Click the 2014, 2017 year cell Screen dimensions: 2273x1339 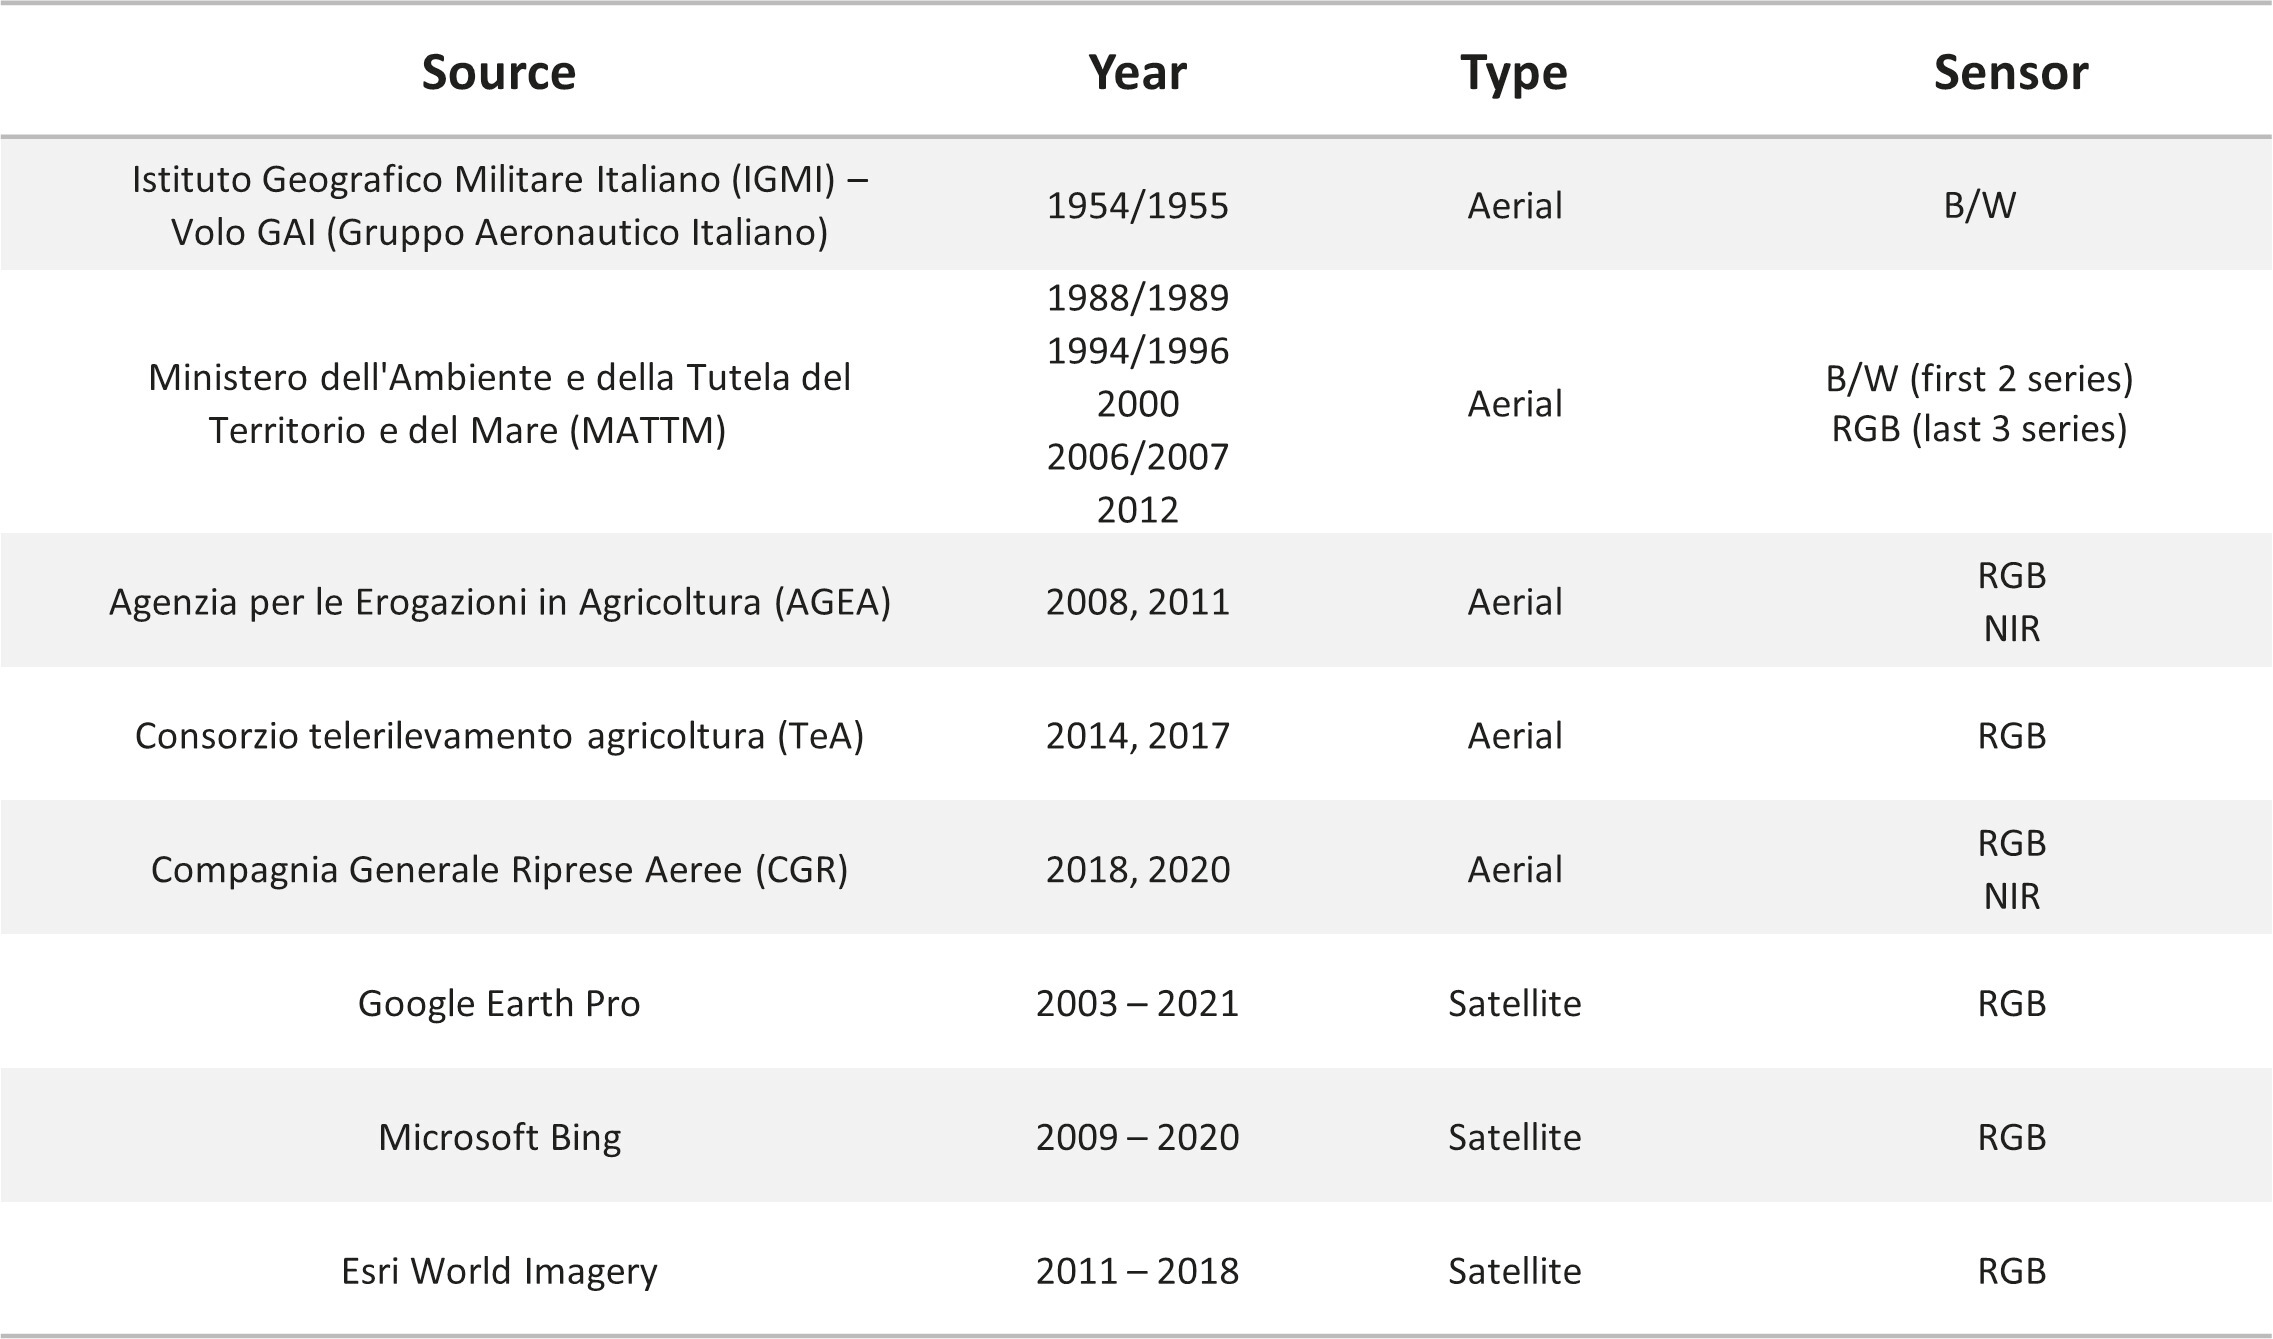coord(1137,736)
